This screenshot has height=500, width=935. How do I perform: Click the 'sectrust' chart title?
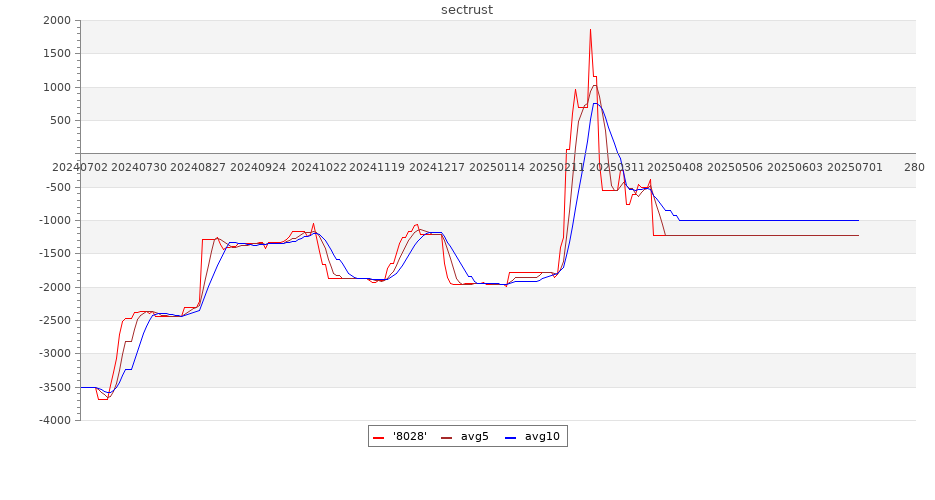(467, 10)
